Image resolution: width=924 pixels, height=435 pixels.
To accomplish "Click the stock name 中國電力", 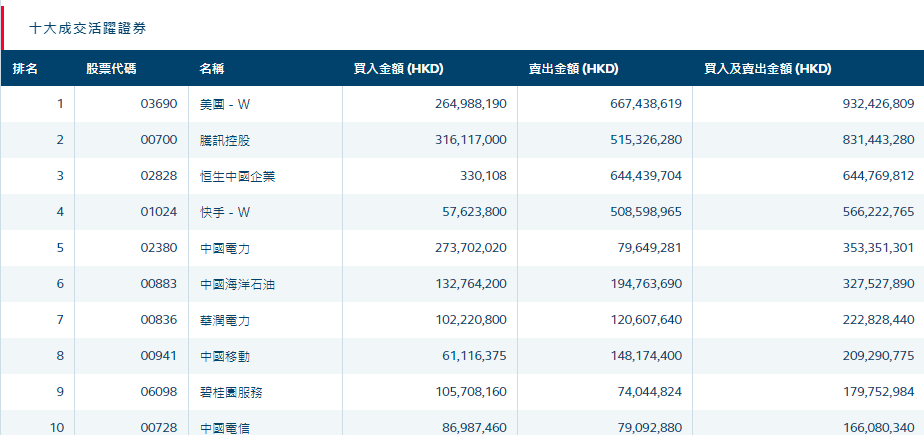I will [225, 248].
